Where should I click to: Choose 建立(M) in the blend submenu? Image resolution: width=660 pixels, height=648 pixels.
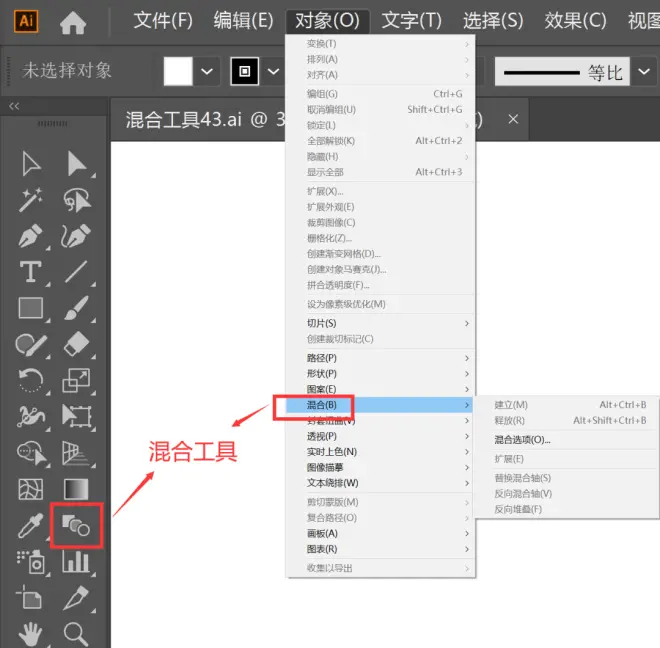click(567, 405)
